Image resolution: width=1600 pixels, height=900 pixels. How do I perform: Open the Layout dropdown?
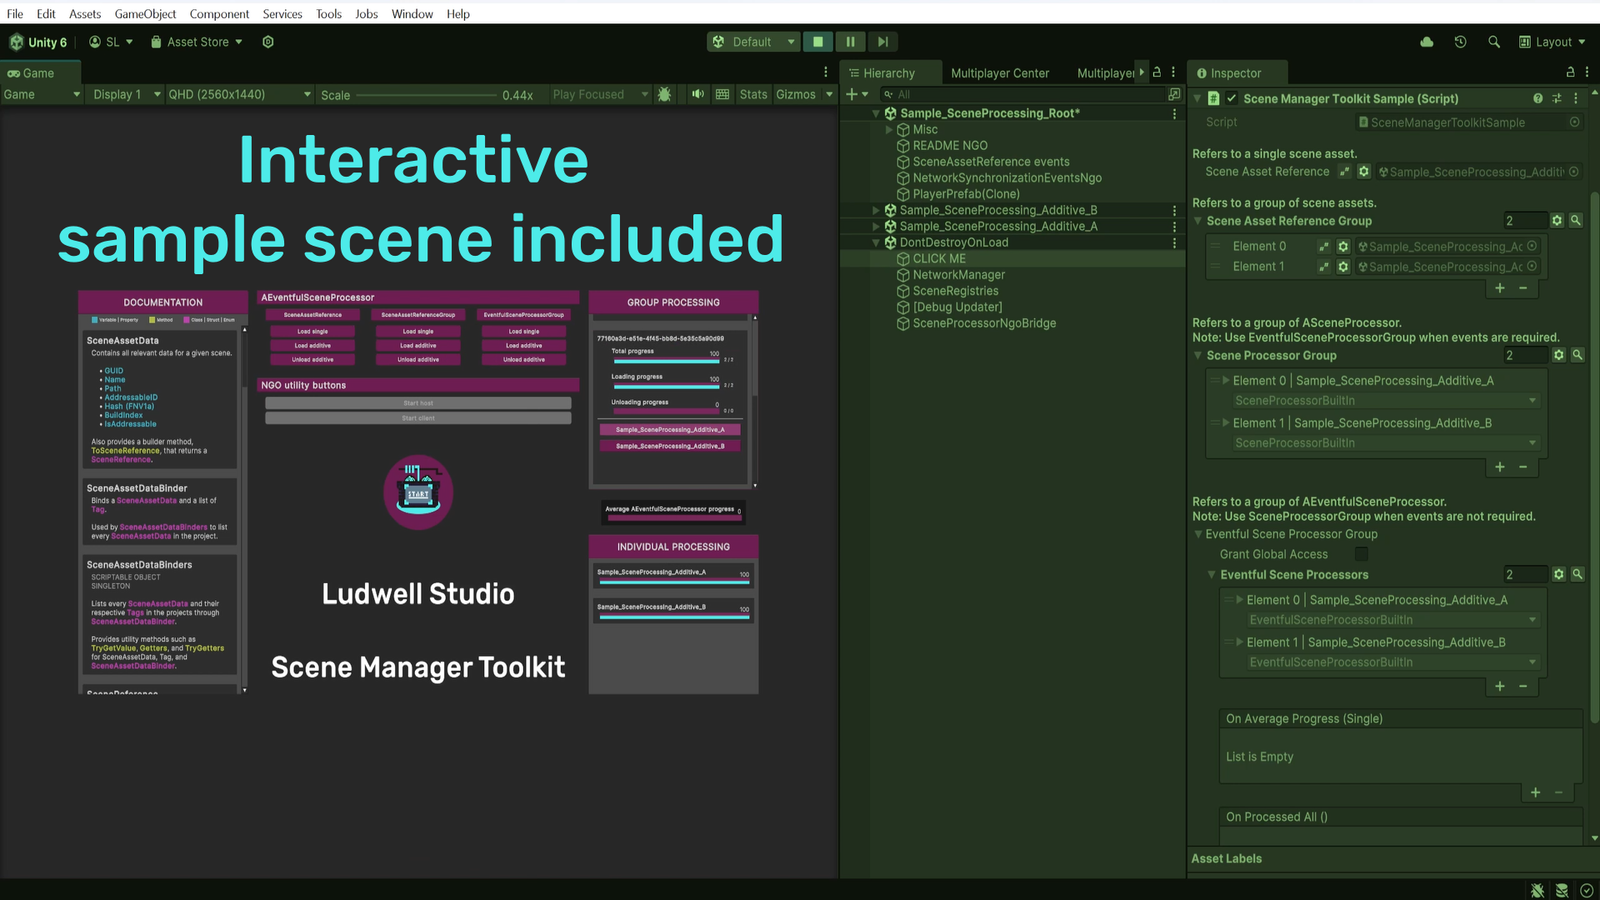1552,42
